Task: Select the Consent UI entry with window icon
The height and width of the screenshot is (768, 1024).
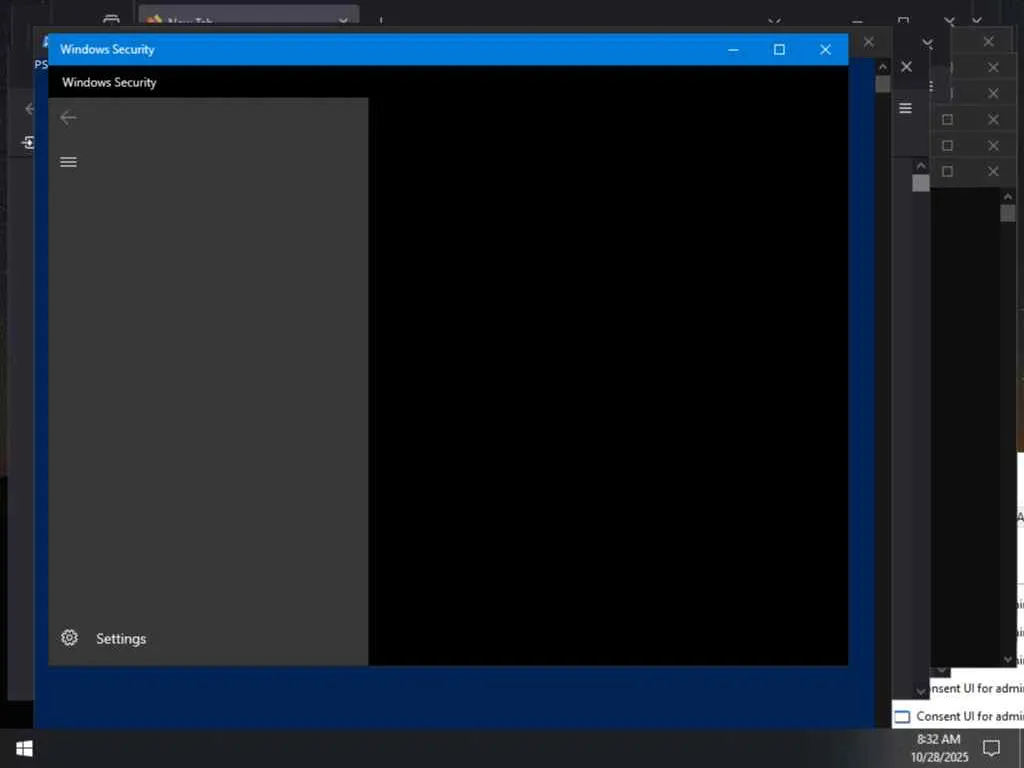Action: [958, 716]
